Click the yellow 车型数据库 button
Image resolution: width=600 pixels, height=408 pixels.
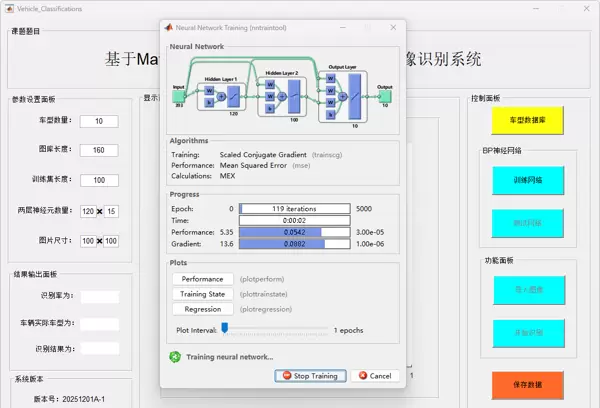(527, 120)
